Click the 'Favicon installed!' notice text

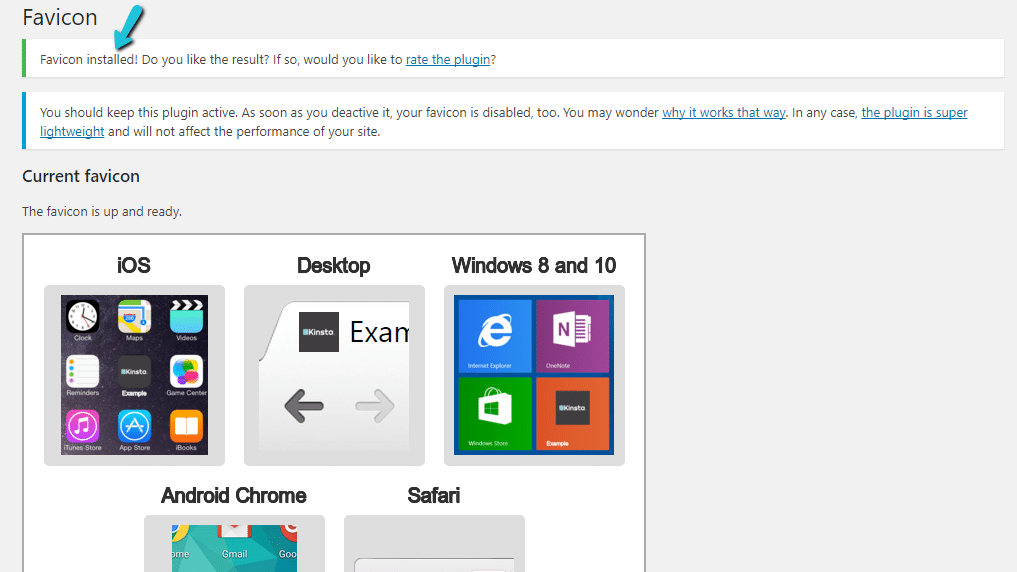(89, 60)
